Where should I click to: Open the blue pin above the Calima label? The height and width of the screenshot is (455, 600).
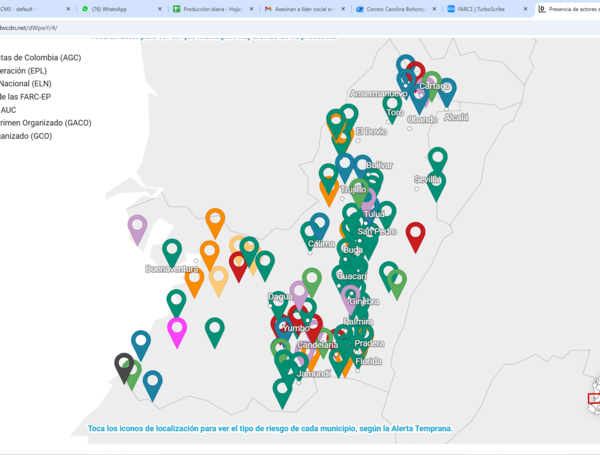tap(320, 225)
